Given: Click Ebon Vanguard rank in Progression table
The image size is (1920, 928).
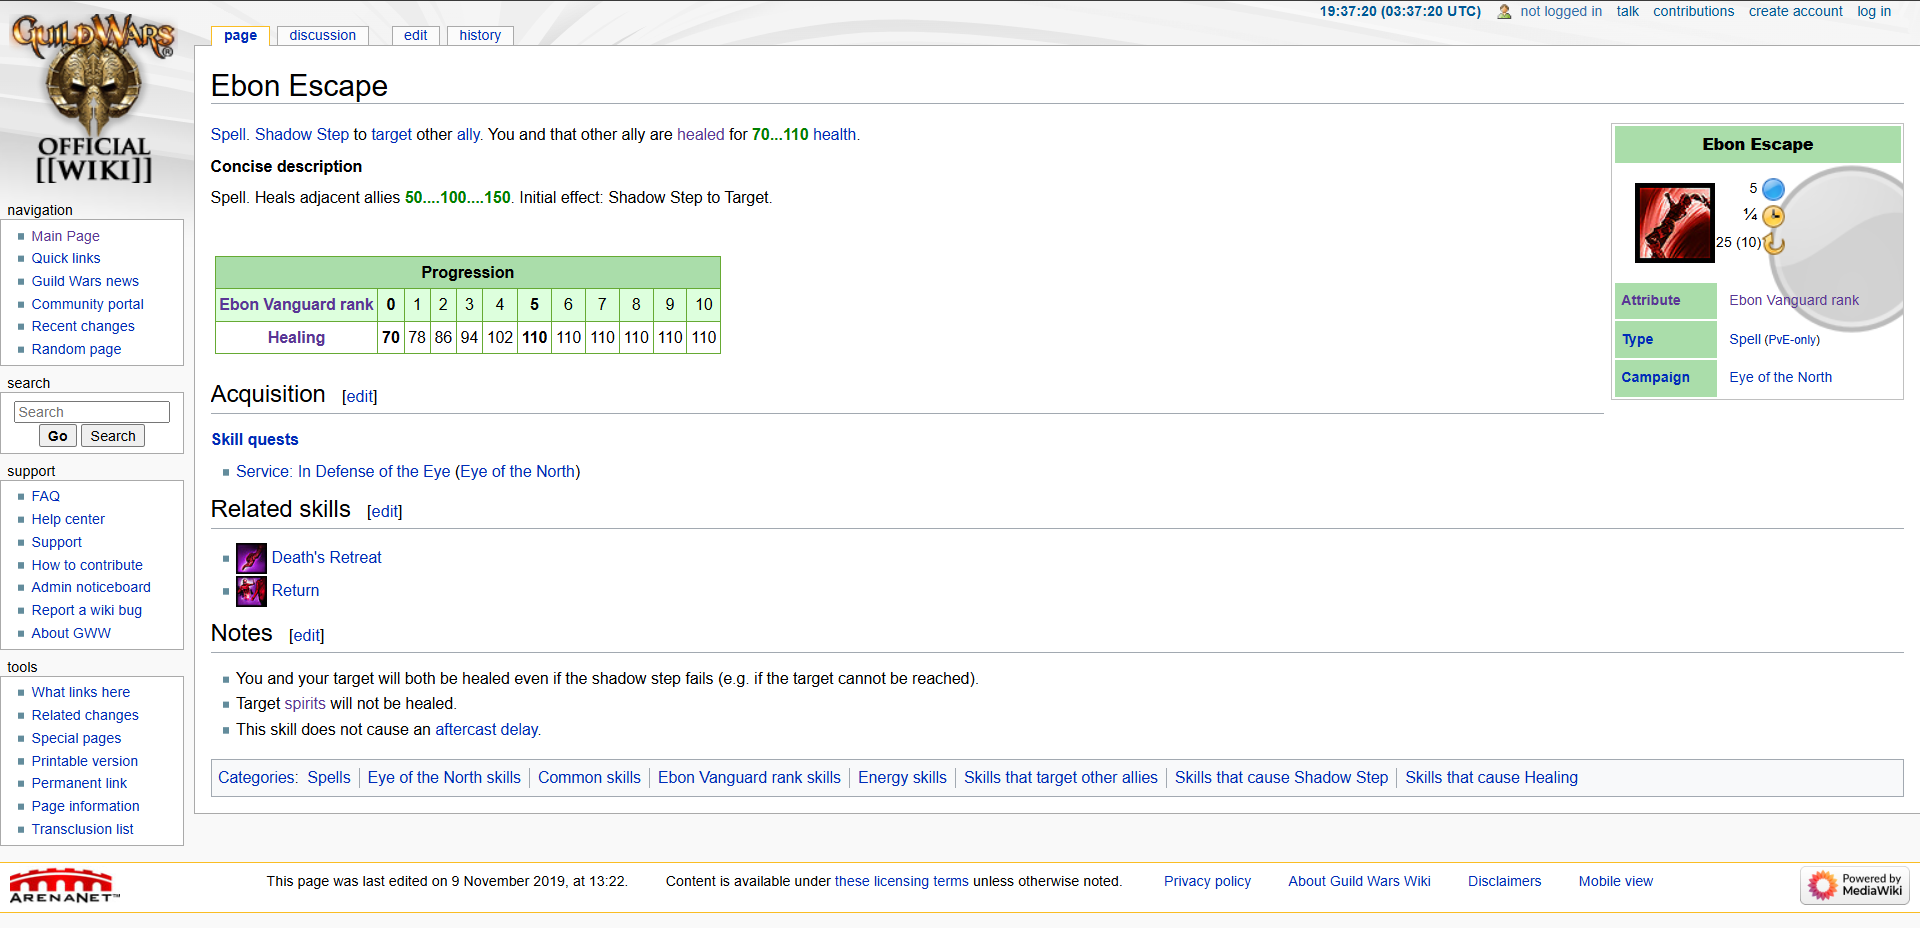Looking at the screenshot, I should (296, 304).
